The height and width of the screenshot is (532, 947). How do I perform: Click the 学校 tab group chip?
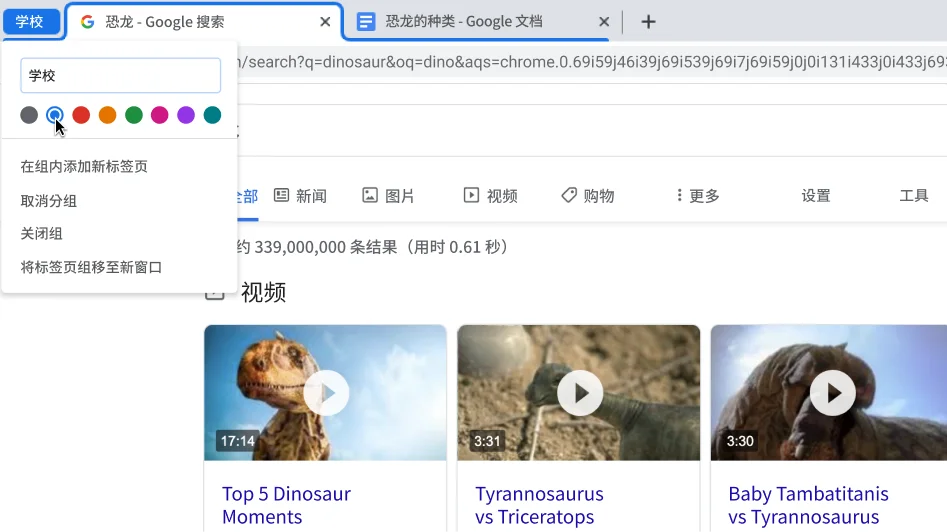coord(30,22)
